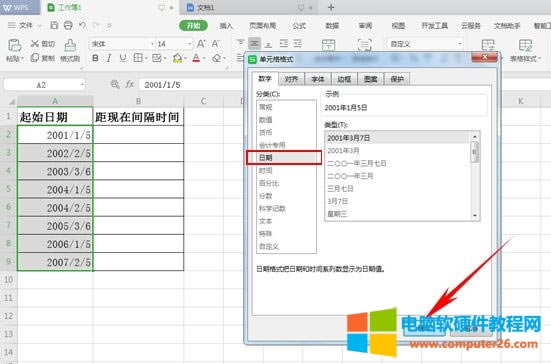
Task: Open the 数据 ribbon tab
Action: pos(332,26)
